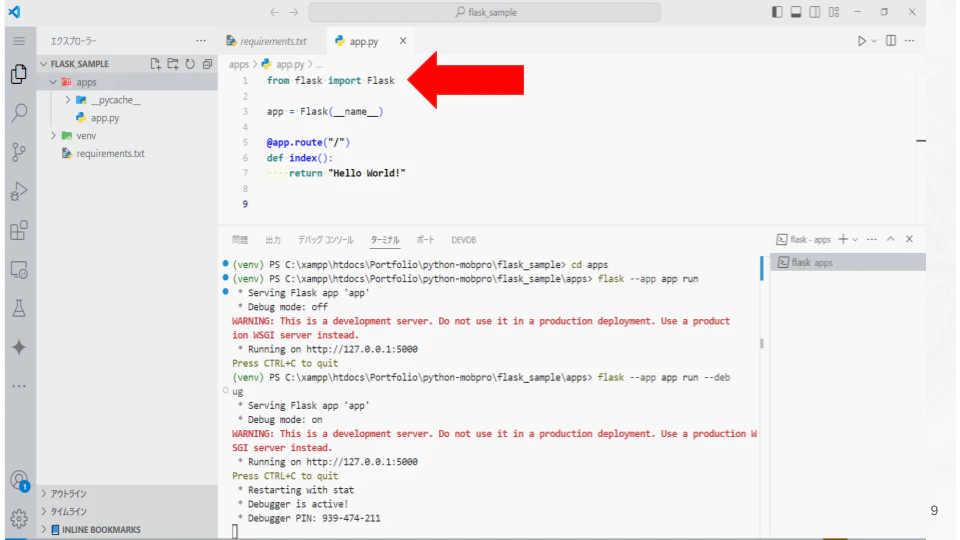960x540 pixels.
Task: Open the Explorer view in activity bar
Action: 19,74
